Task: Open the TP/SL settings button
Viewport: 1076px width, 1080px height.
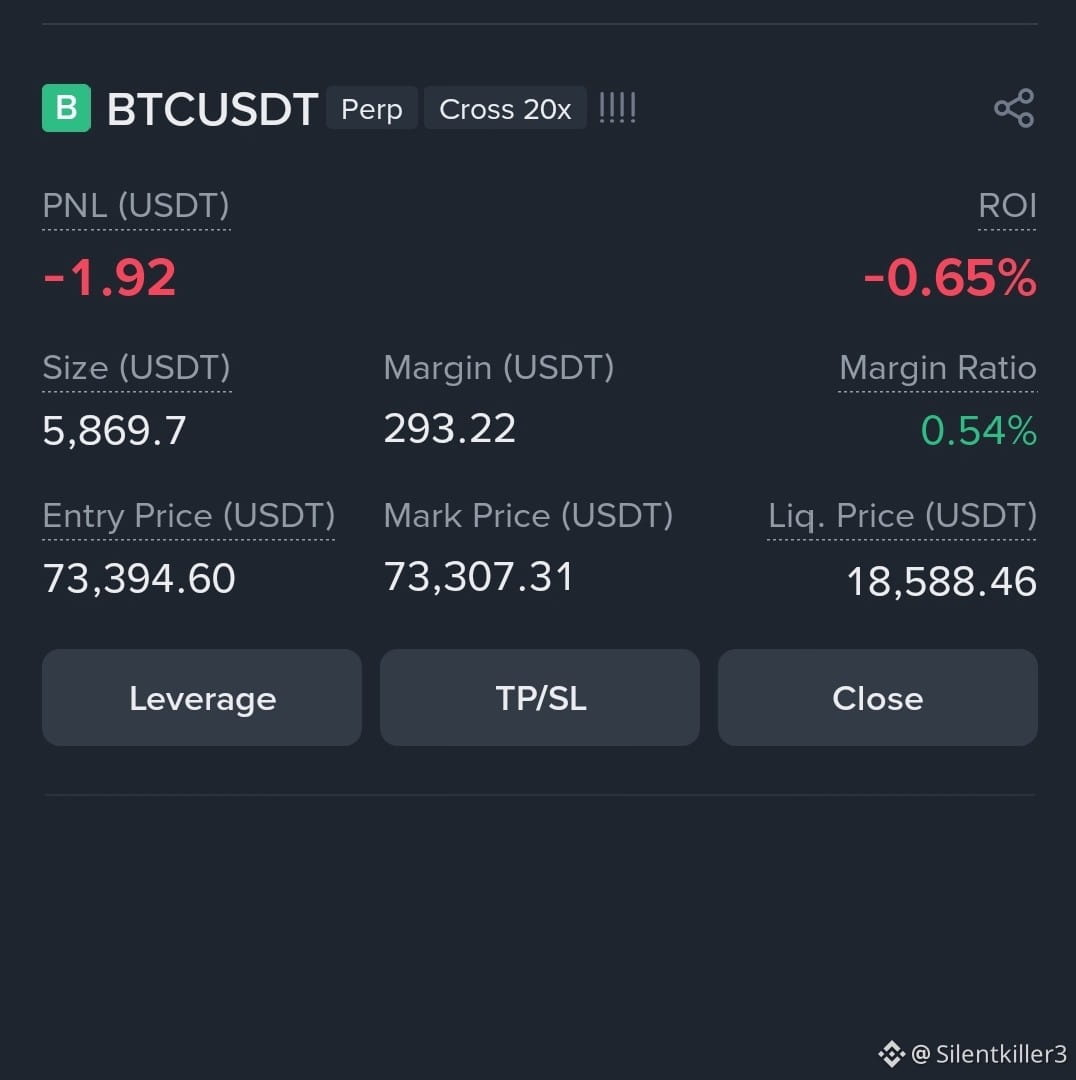Action: click(x=540, y=698)
